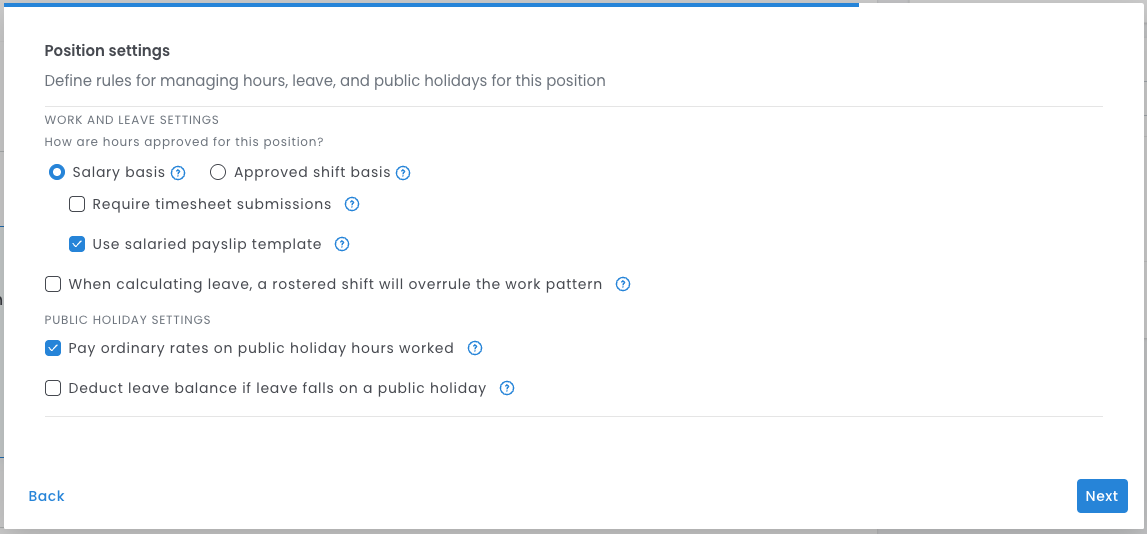Click the blue progress bar at top
1147x534 pixels.
(430, 4)
